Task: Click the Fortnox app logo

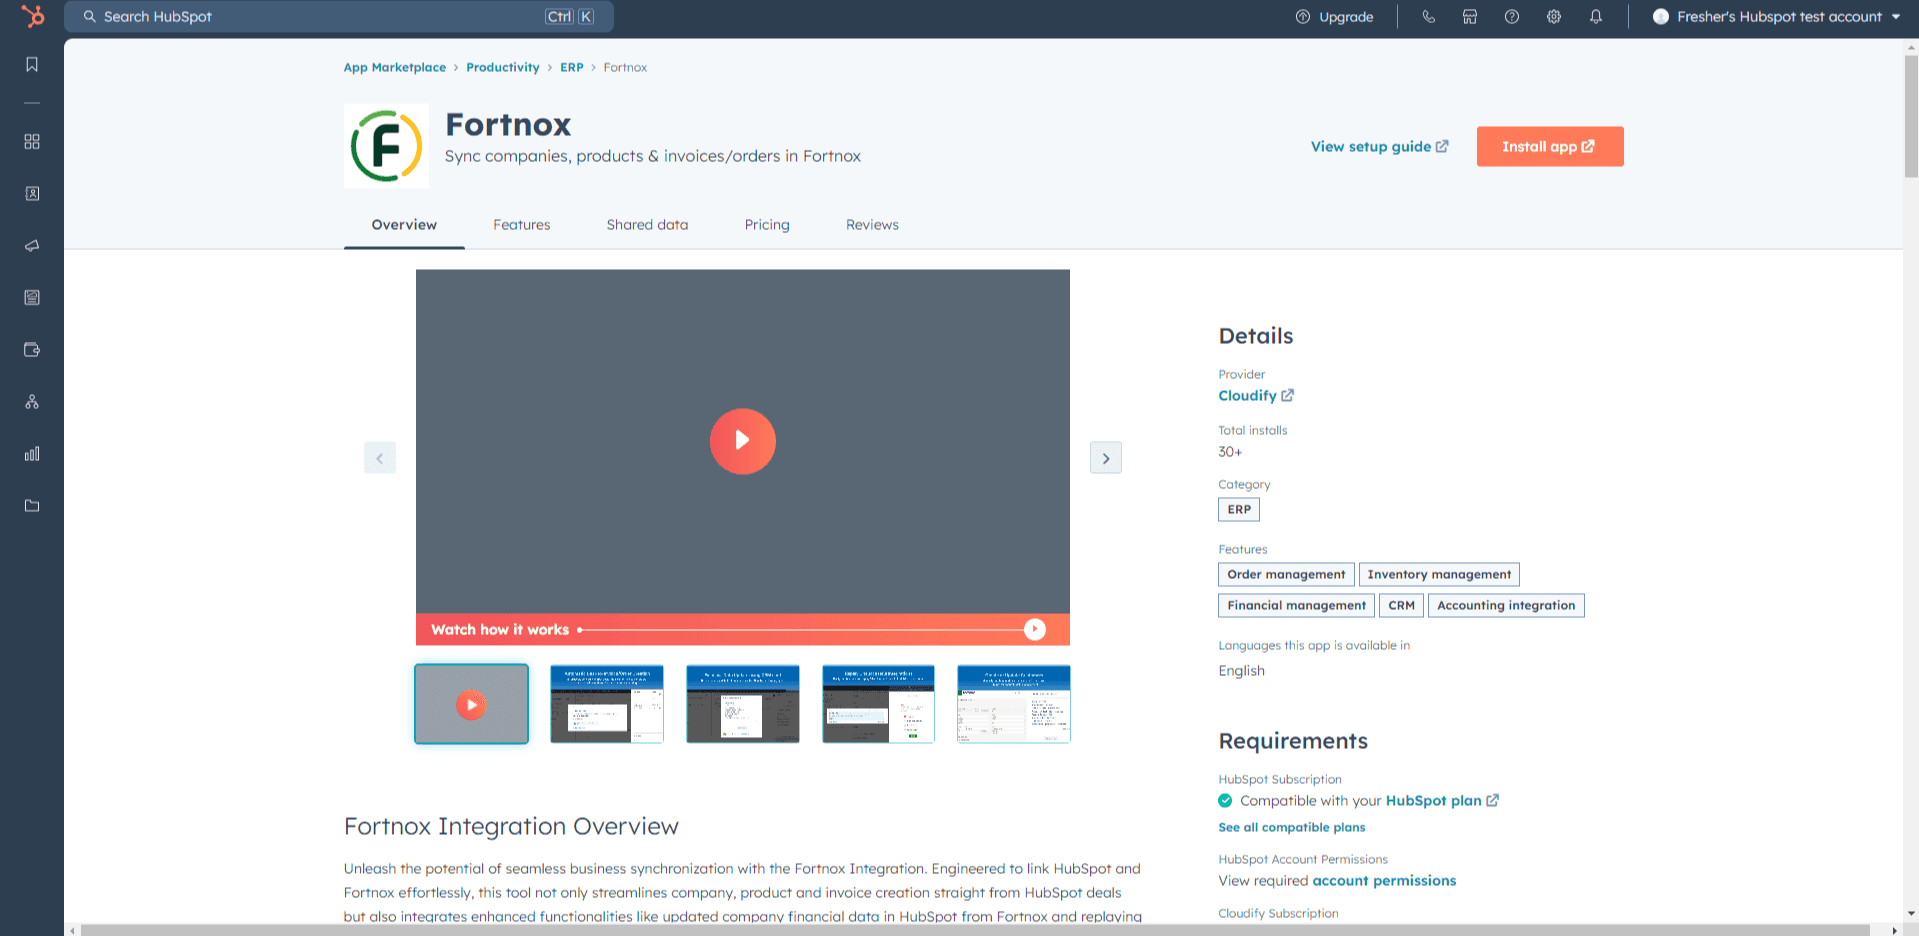Action: (386, 146)
